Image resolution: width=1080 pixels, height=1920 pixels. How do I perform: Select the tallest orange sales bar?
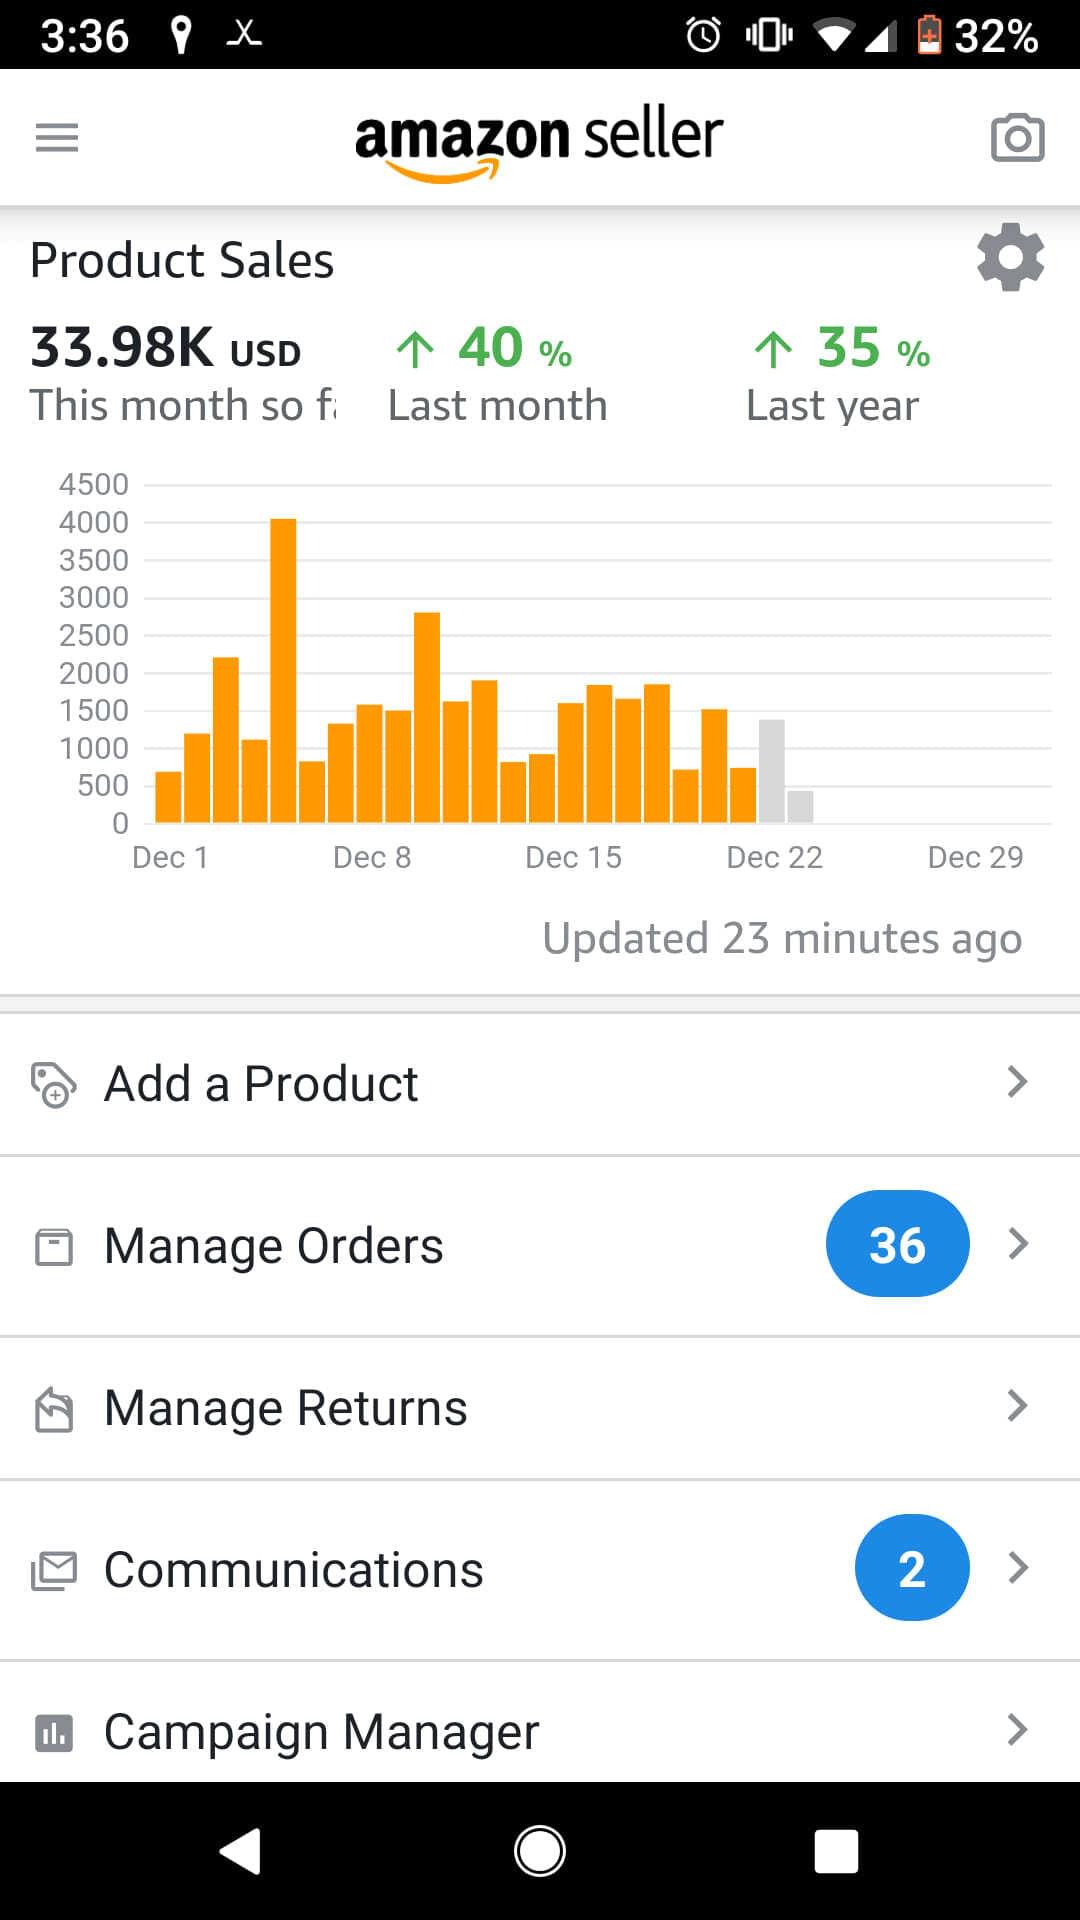pyautogui.click(x=283, y=670)
